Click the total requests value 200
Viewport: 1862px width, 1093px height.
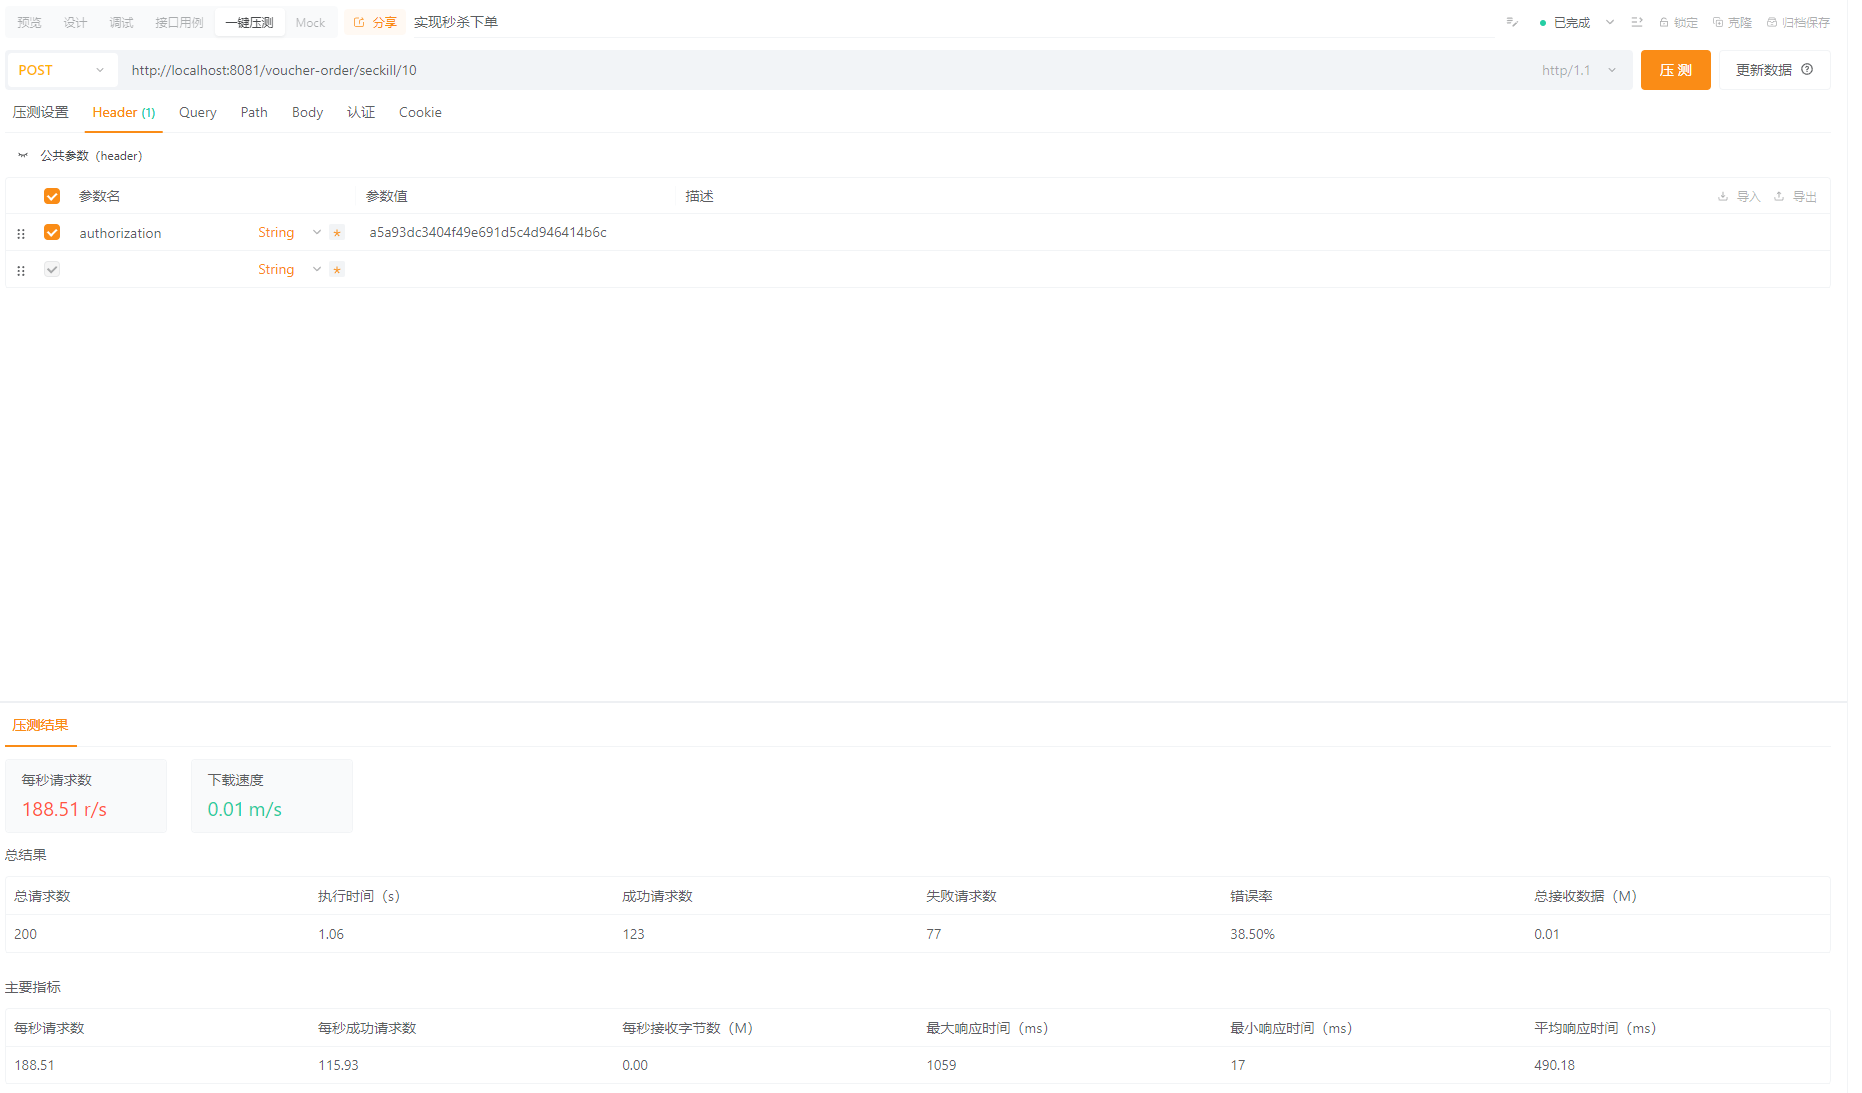25,934
